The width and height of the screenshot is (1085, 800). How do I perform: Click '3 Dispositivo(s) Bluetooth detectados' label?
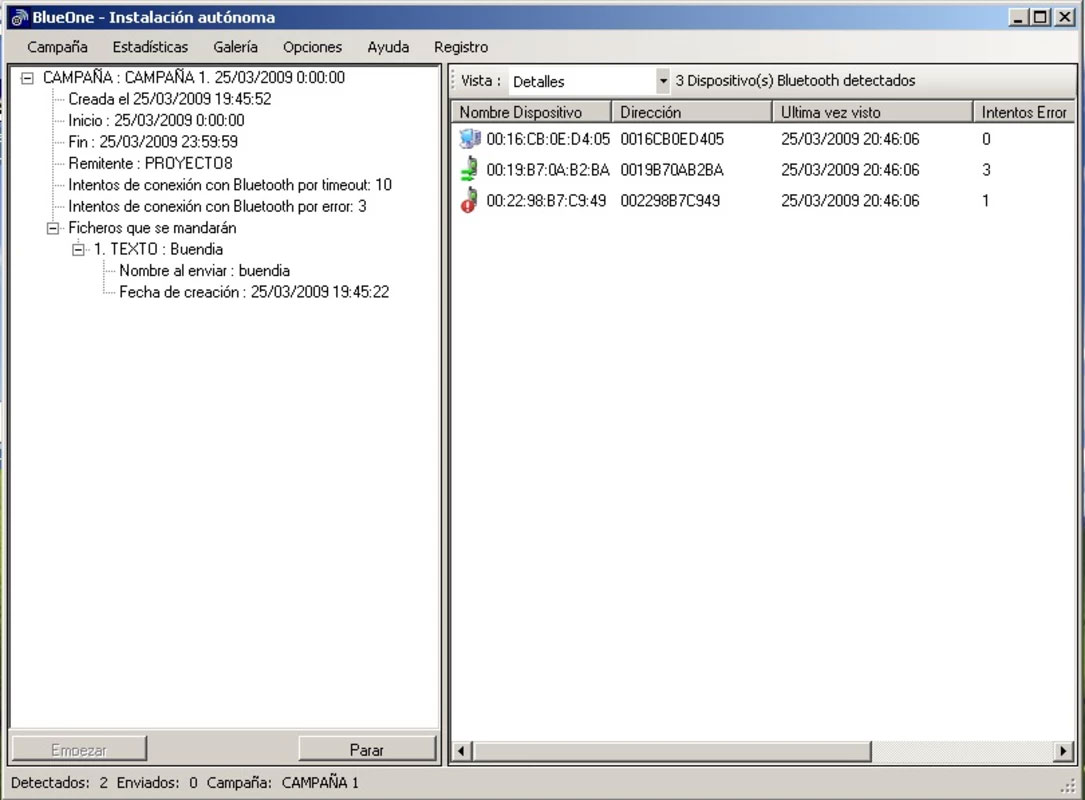(x=795, y=80)
